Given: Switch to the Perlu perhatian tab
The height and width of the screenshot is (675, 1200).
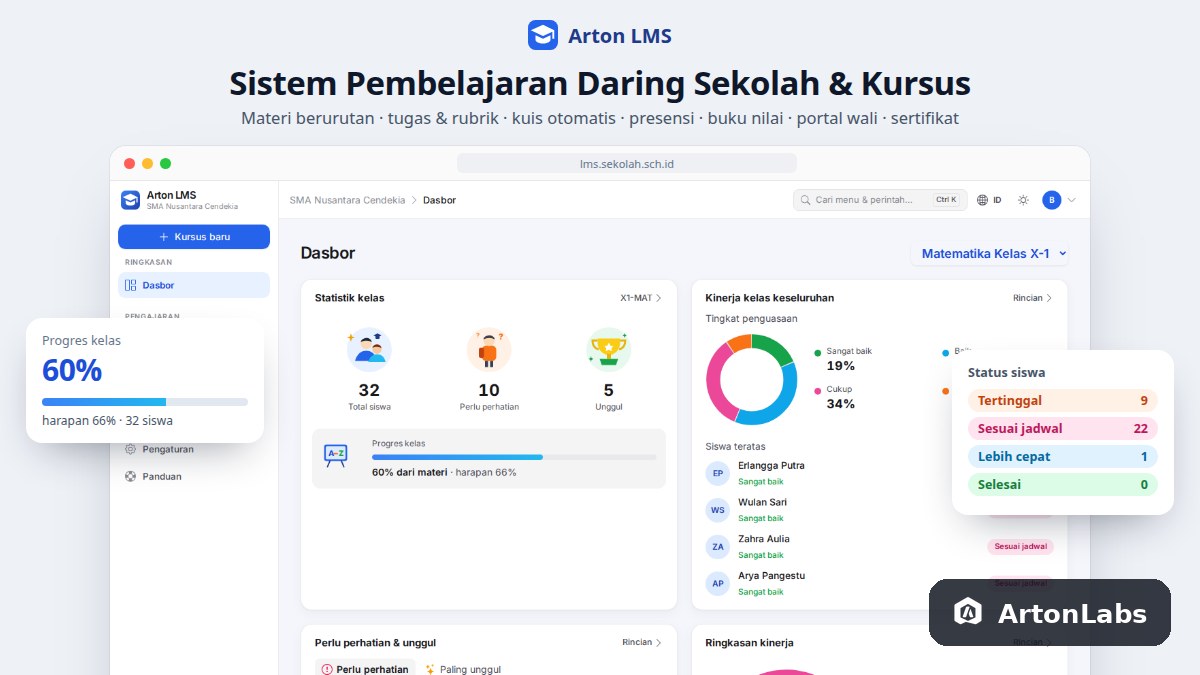Looking at the screenshot, I should pyautogui.click(x=365, y=669).
